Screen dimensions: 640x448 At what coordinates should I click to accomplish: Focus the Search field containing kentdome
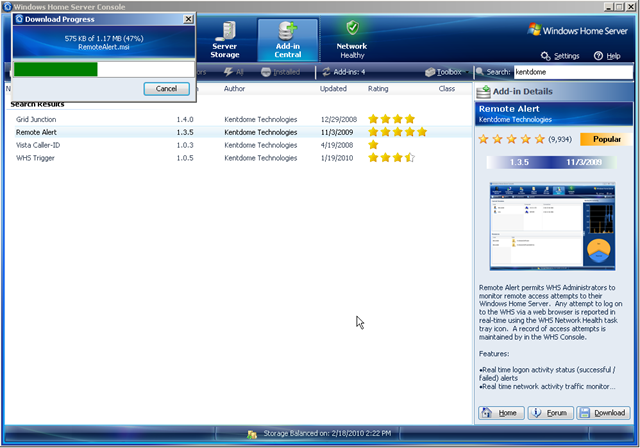click(x=573, y=72)
